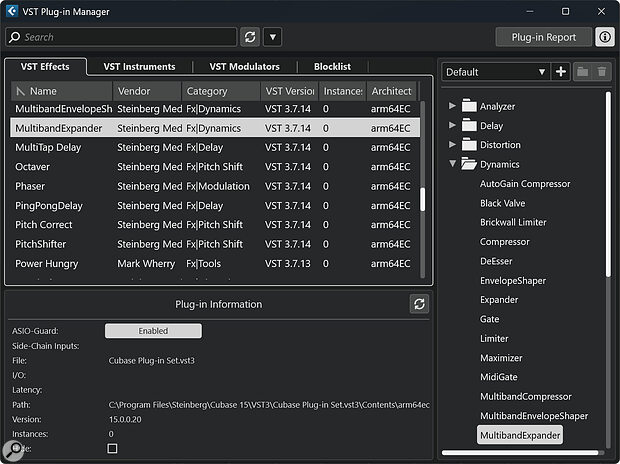The height and width of the screenshot is (464, 620).
Task: Open the Blocklist tab
Action: 332,66
